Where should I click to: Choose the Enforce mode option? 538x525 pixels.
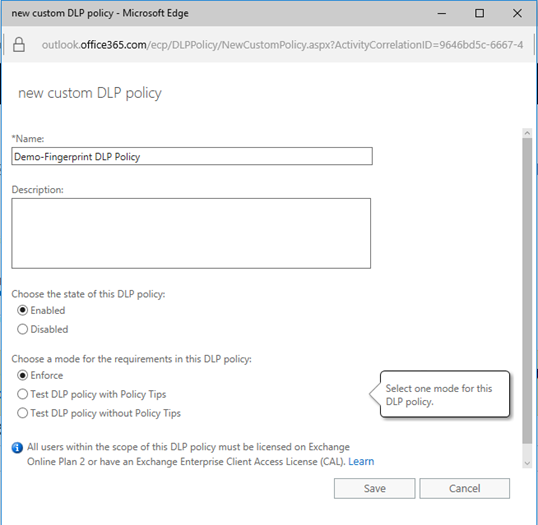click(x=23, y=375)
